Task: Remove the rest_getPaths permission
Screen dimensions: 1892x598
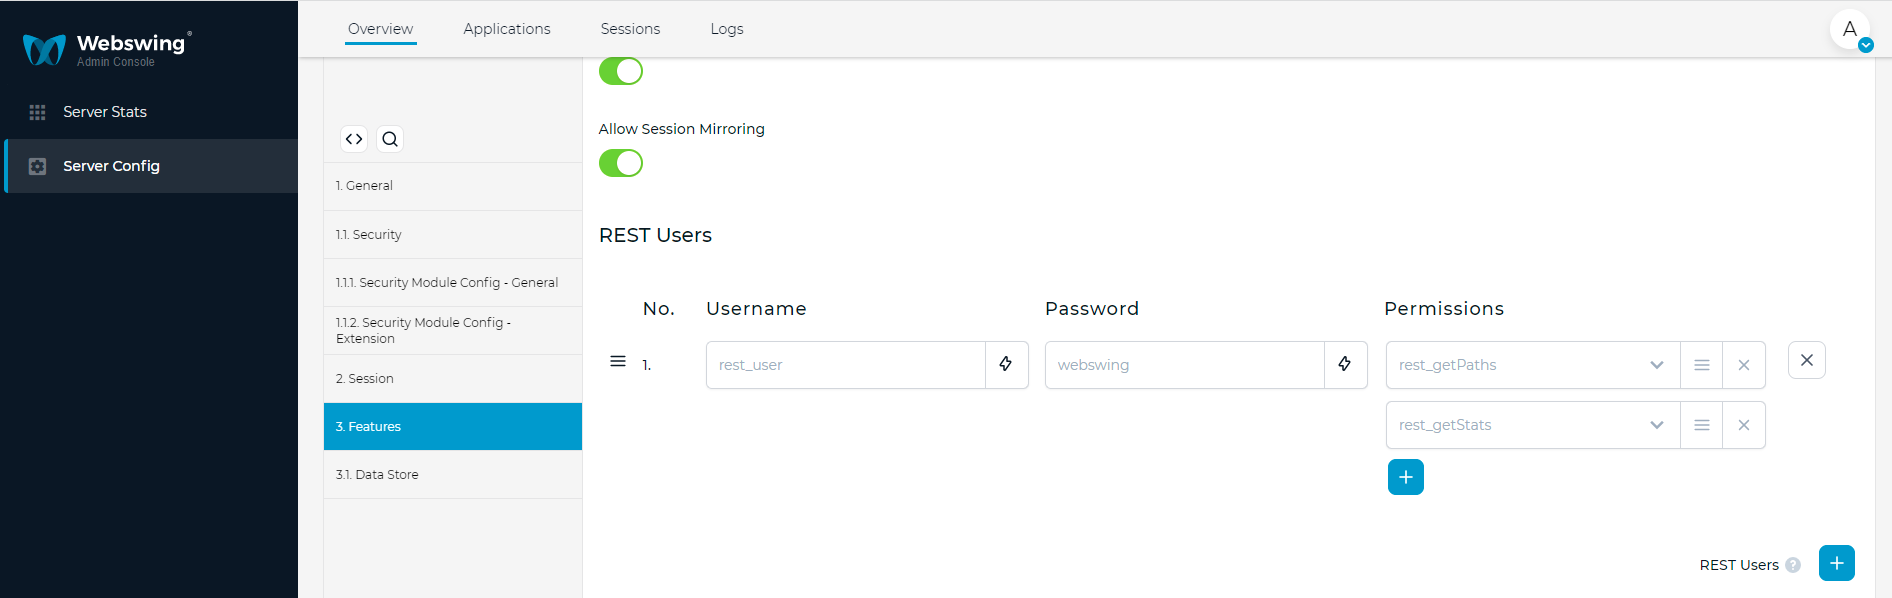Action: tap(1744, 365)
